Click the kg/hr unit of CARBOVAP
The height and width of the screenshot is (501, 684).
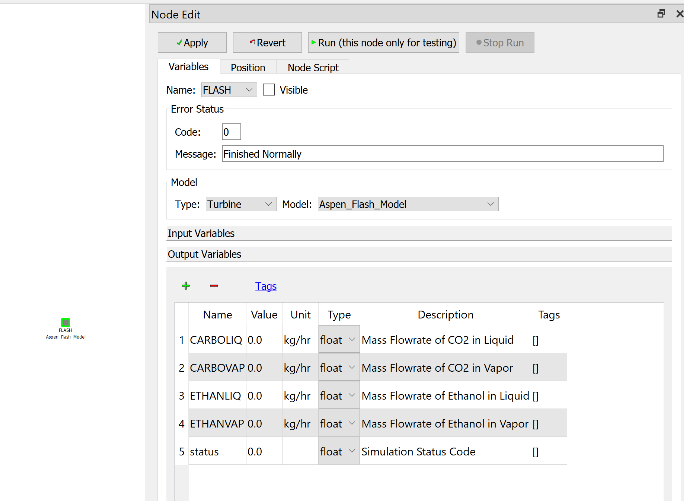[x=300, y=368]
